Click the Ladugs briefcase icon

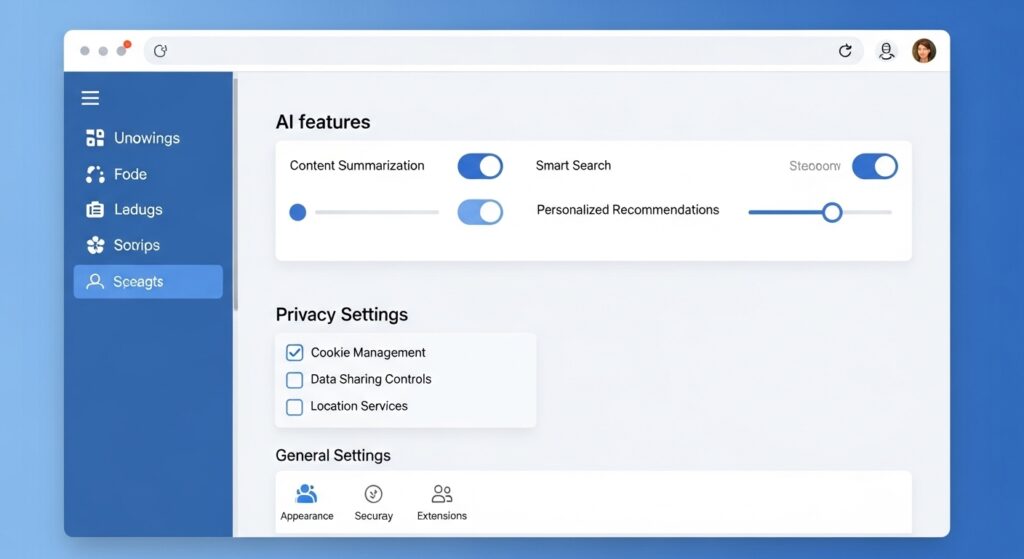coord(95,210)
